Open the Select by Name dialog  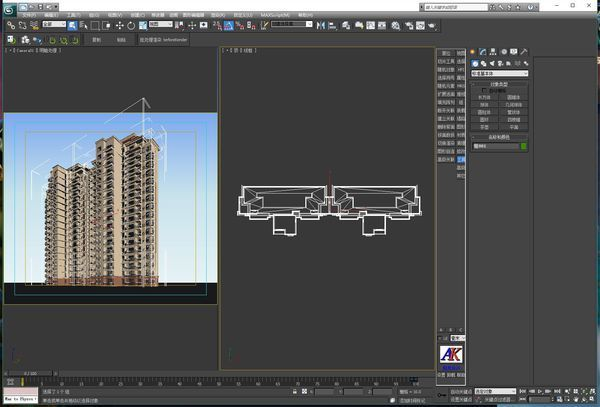click(x=84, y=26)
